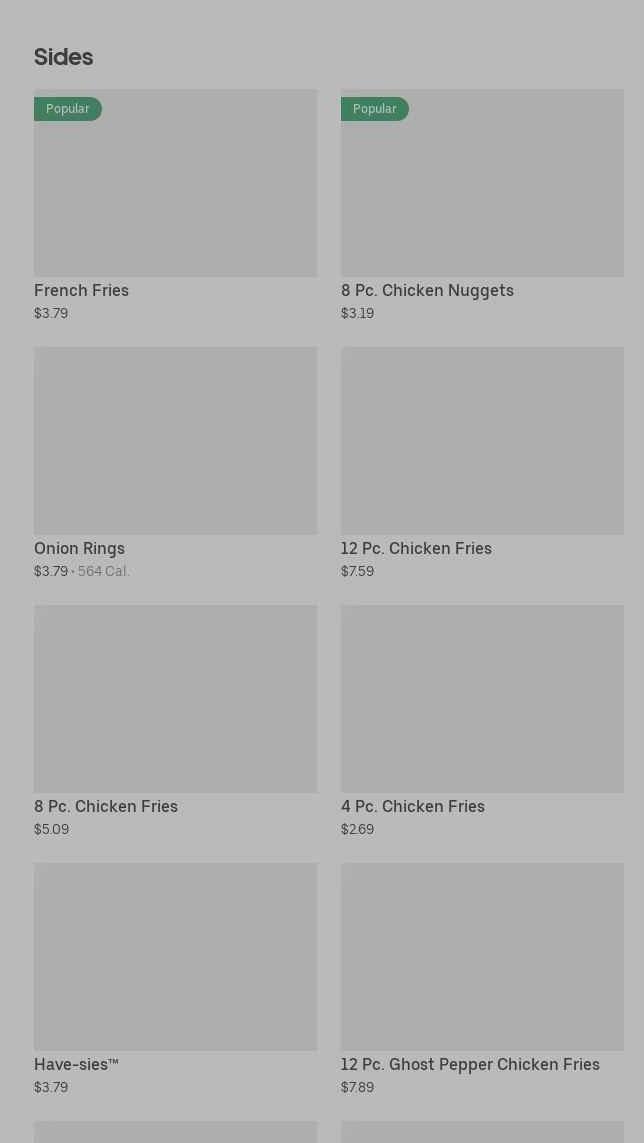Click the Sides section heading

63,57
